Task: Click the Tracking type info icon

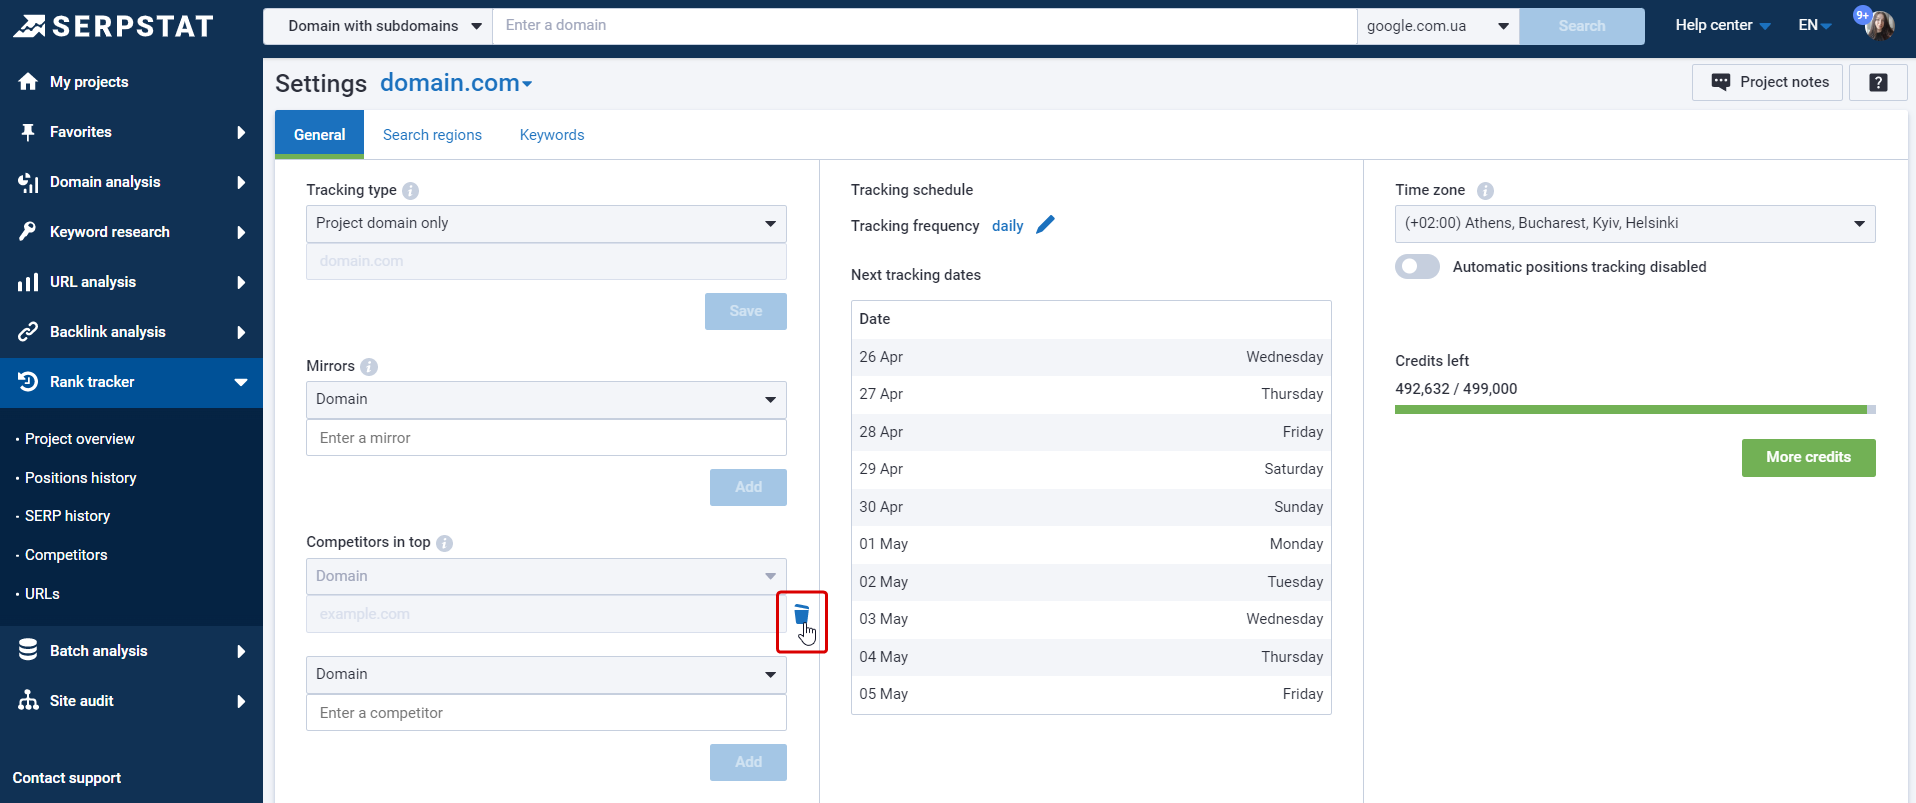Action: click(x=411, y=191)
